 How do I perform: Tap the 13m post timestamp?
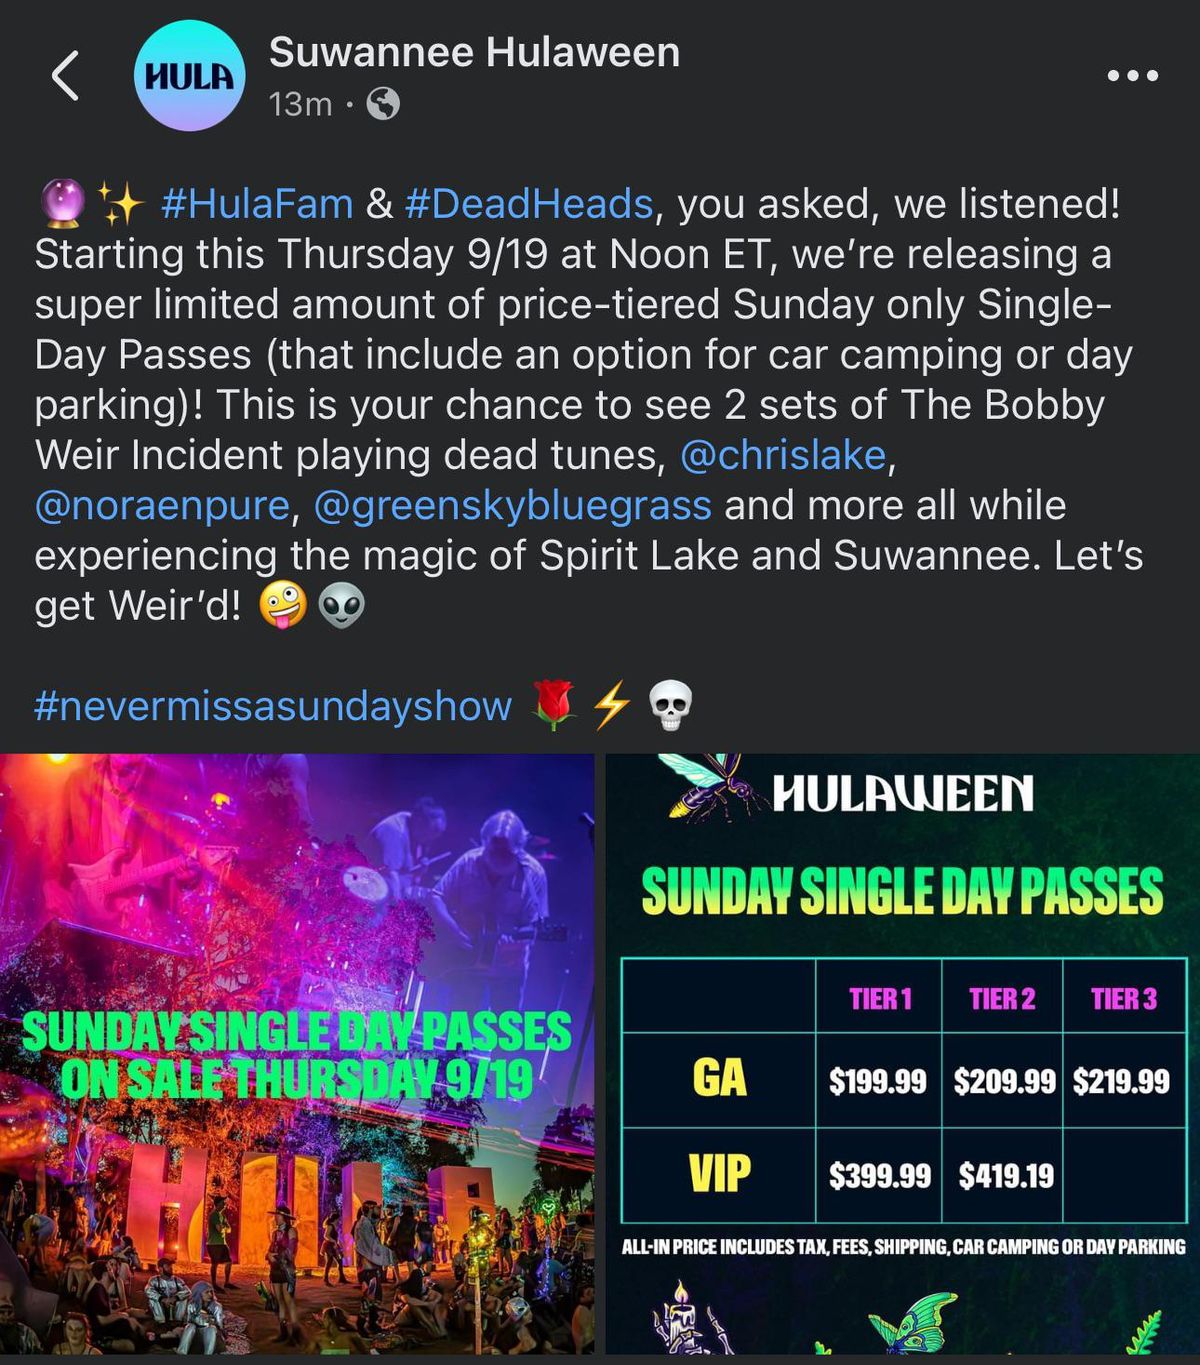(x=300, y=103)
